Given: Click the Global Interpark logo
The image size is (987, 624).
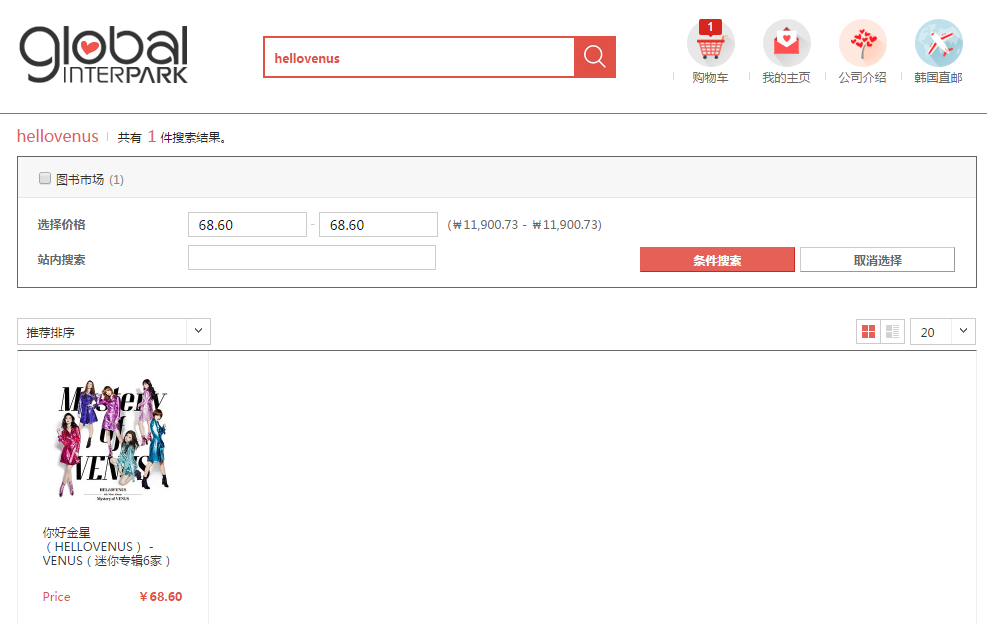Looking at the screenshot, I should [104, 55].
